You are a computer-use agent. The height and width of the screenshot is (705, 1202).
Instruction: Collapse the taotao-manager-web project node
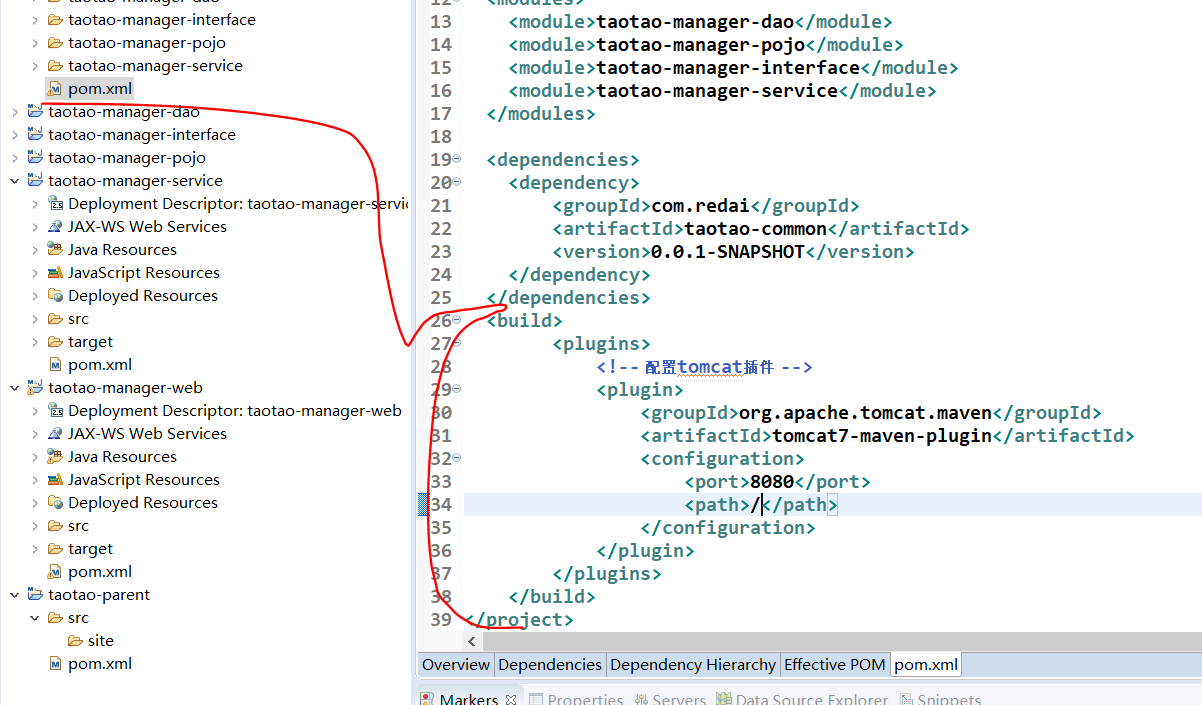pyautogui.click(x=14, y=388)
